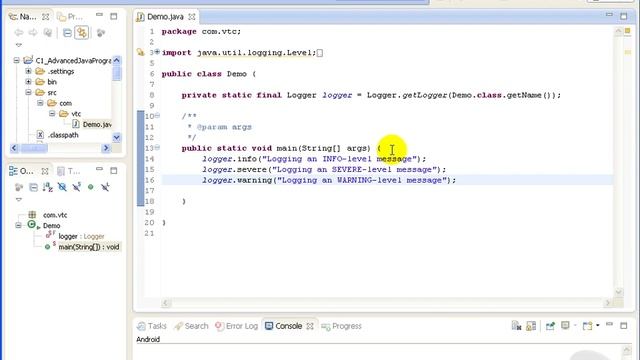Select Demo.java in the Navigator tree
This screenshot has width=640, height=360.
[92, 124]
